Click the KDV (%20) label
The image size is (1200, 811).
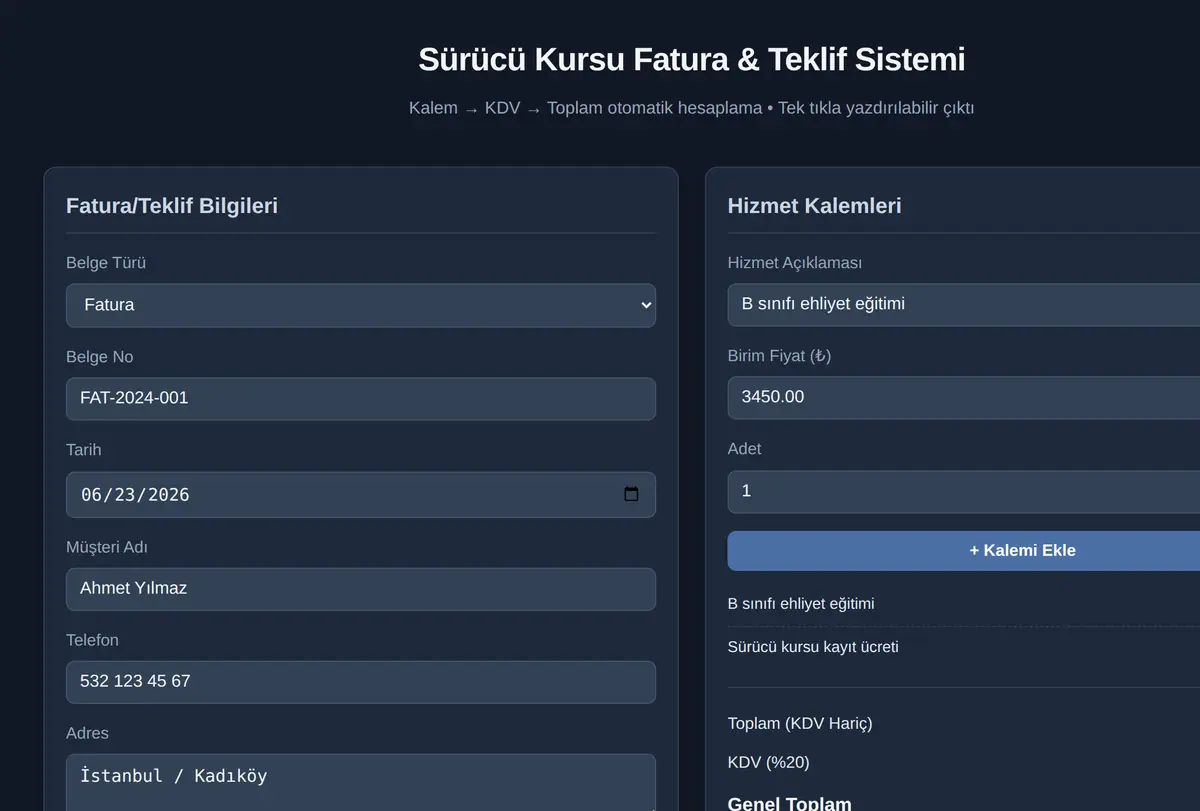coord(769,762)
